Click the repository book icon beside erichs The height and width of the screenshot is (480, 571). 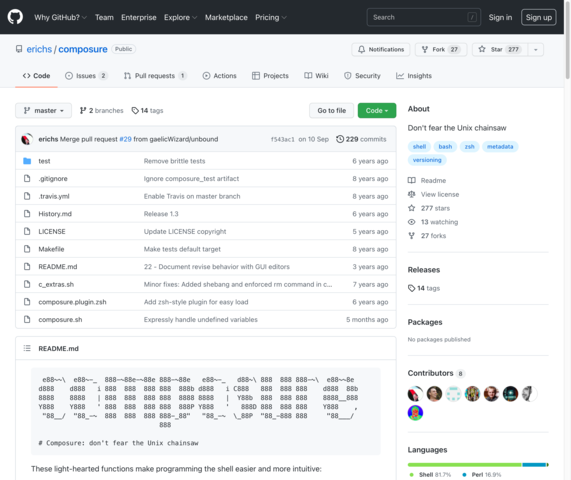click(19, 49)
